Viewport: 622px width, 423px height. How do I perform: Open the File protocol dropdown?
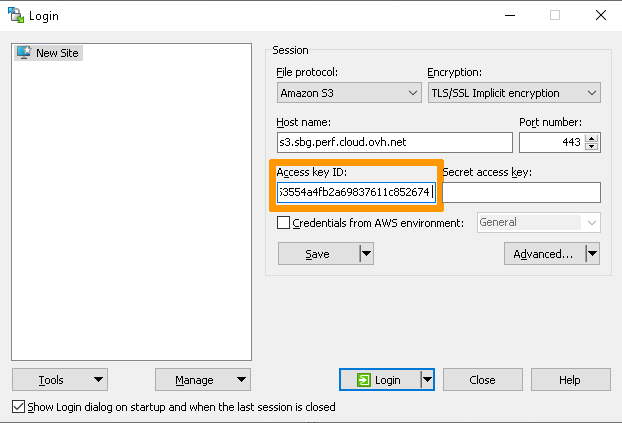pos(349,93)
